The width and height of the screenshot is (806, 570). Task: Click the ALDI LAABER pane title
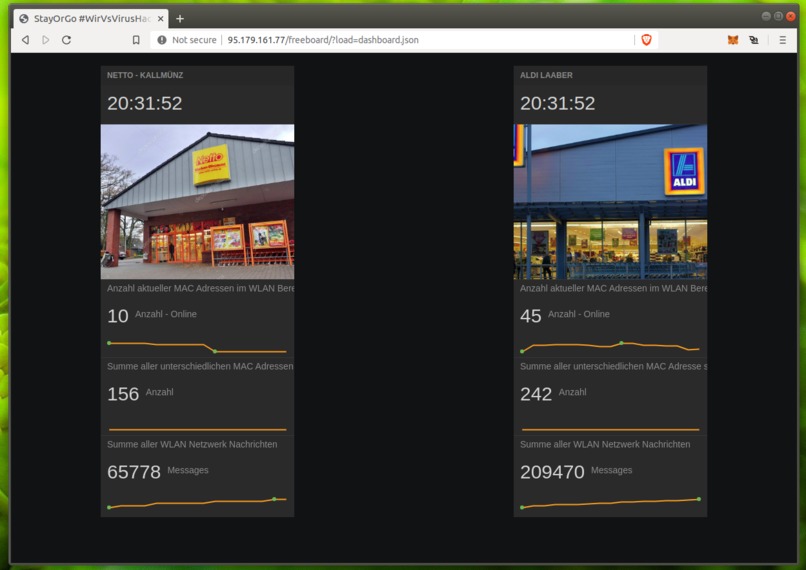(546, 75)
